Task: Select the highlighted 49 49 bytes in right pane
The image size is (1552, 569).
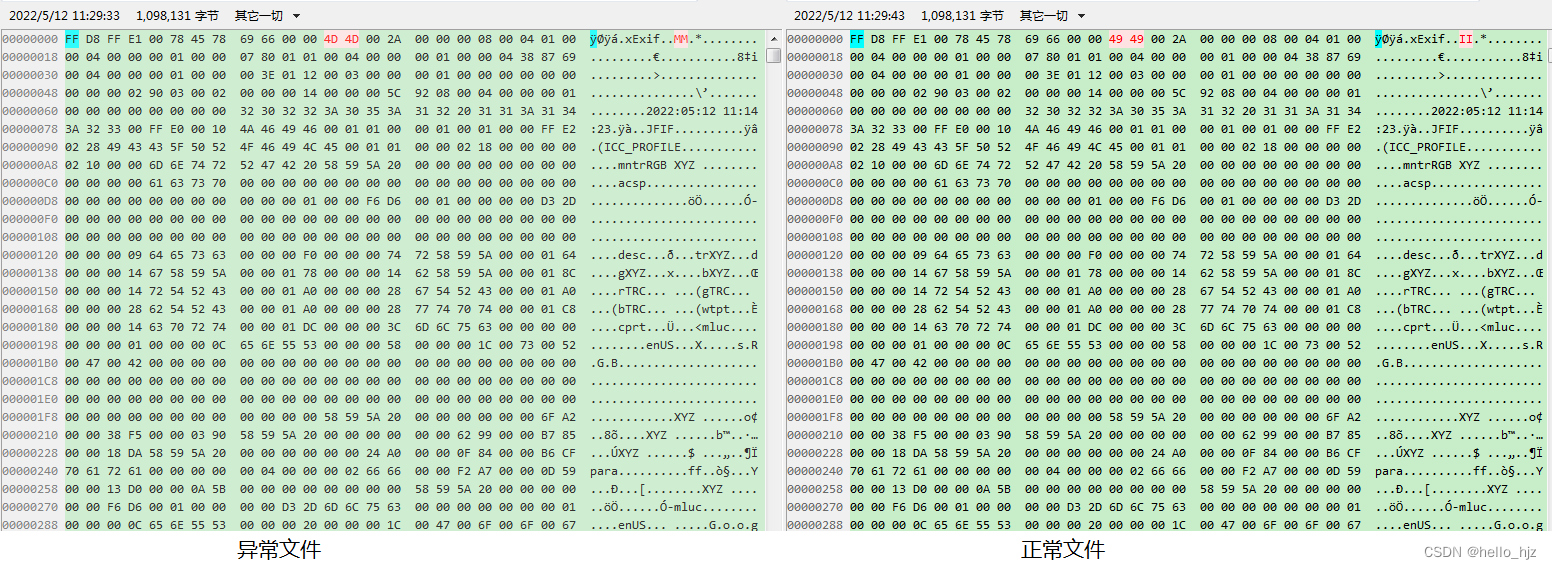Action: 1126,39
